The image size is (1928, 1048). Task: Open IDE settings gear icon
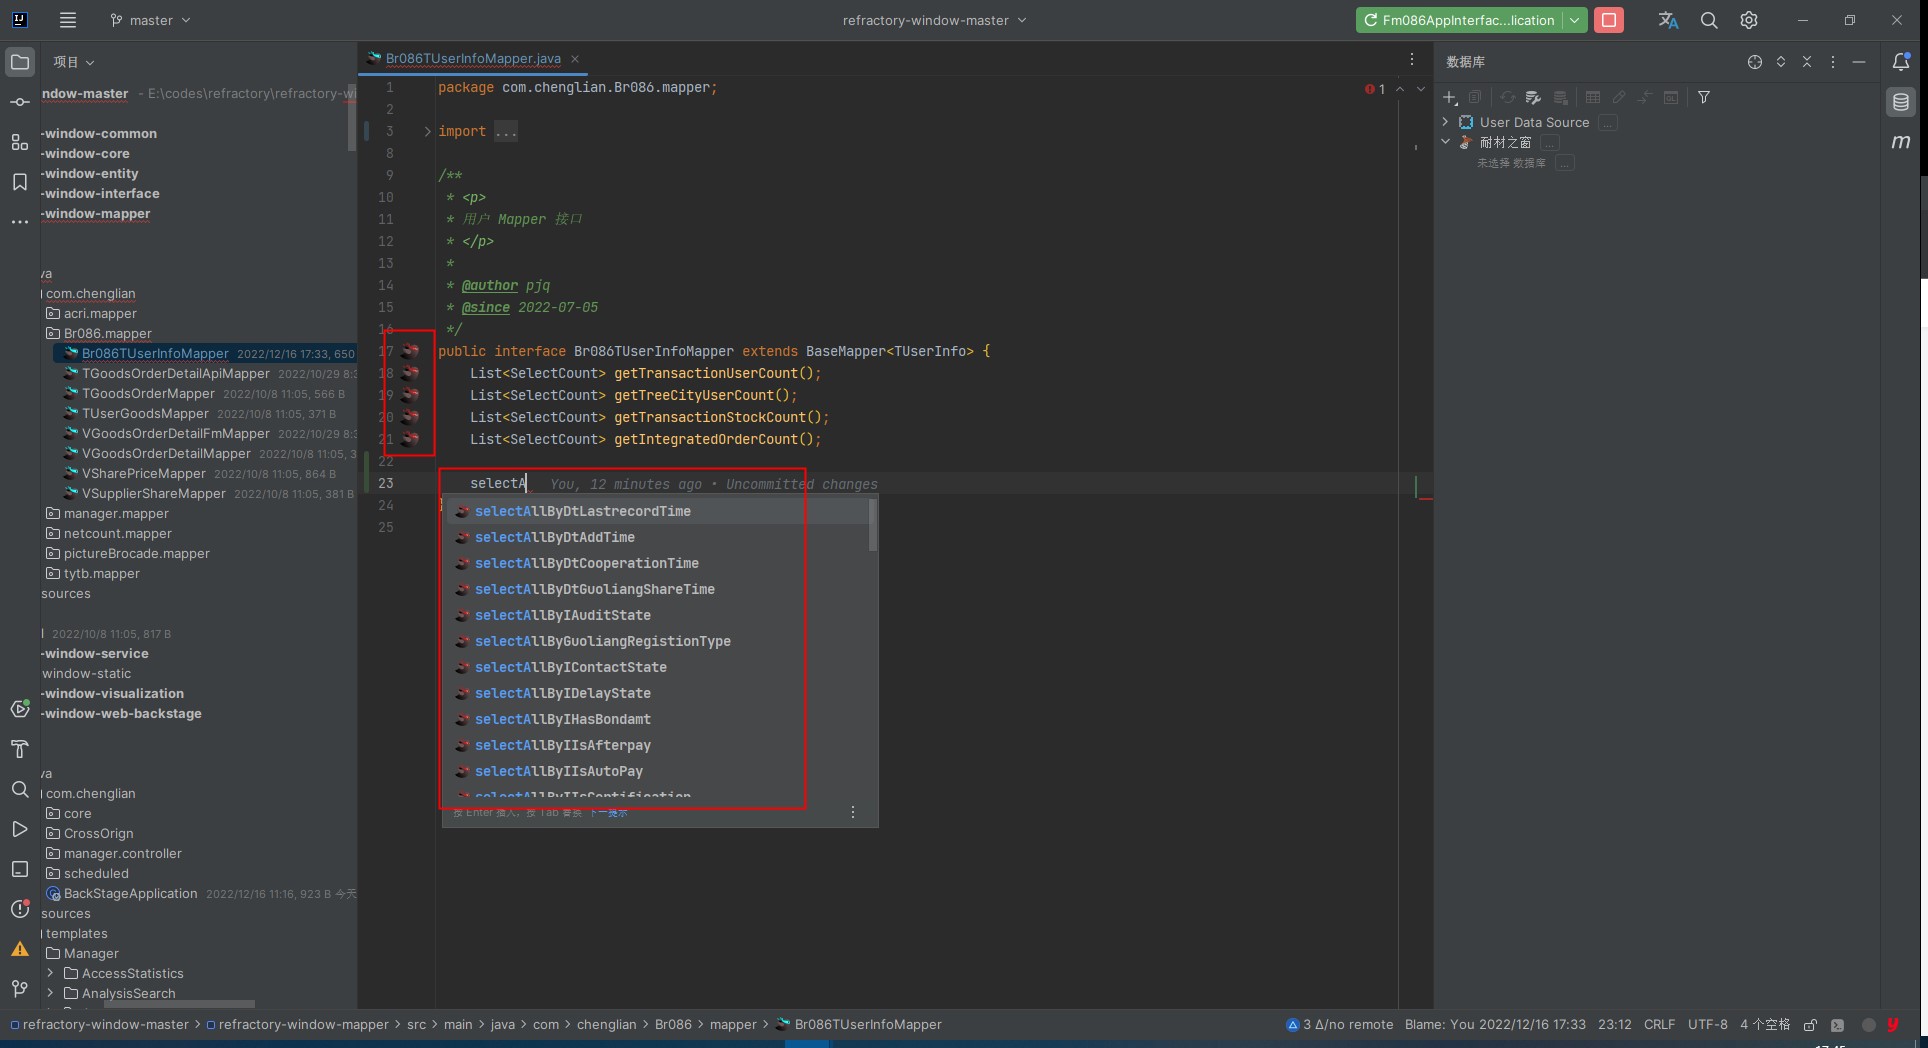click(1749, 20)
